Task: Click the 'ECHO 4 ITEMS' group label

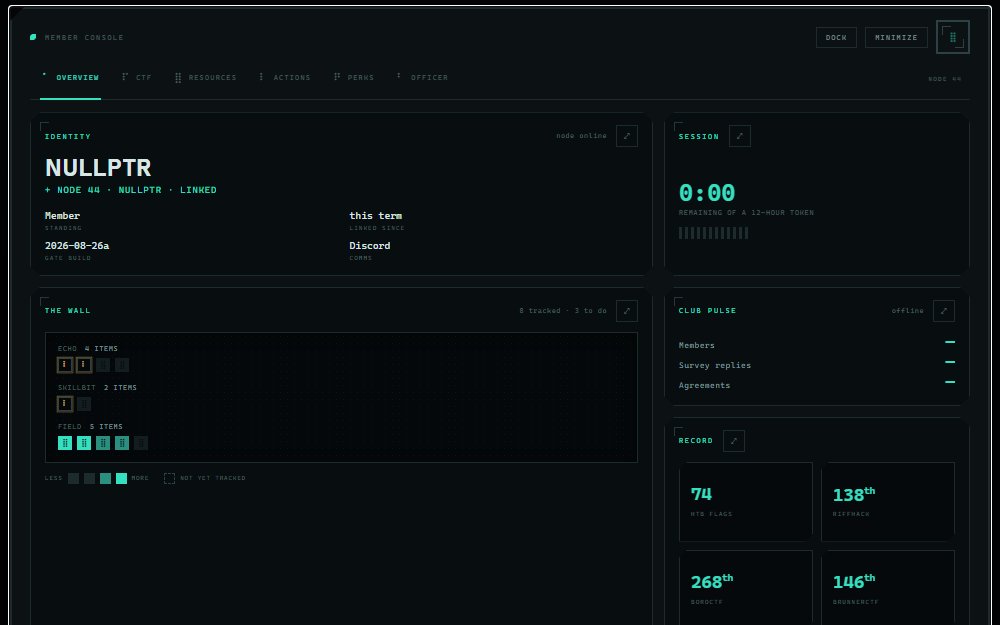Action: coord(88,349)
